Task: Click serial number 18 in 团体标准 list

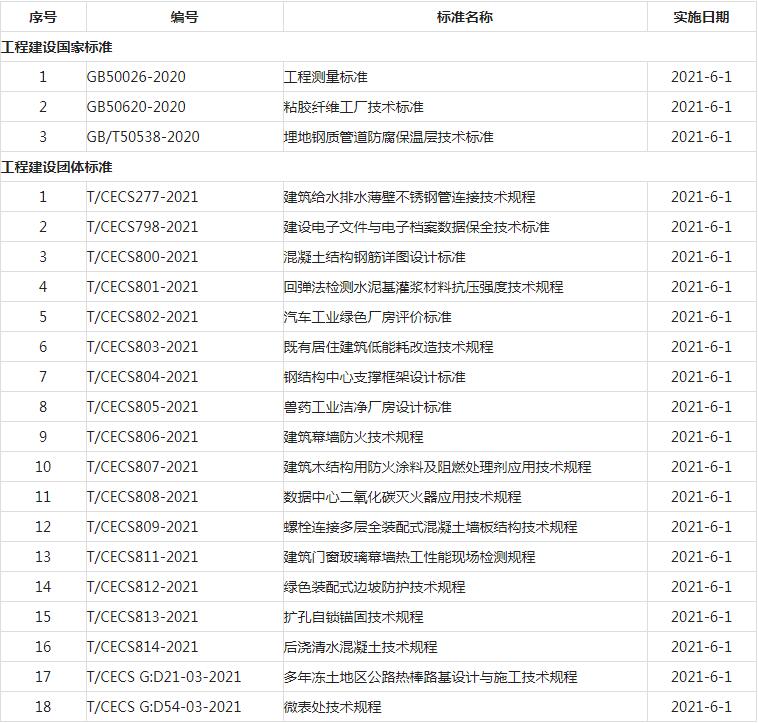Action: [x=43, y=706]
